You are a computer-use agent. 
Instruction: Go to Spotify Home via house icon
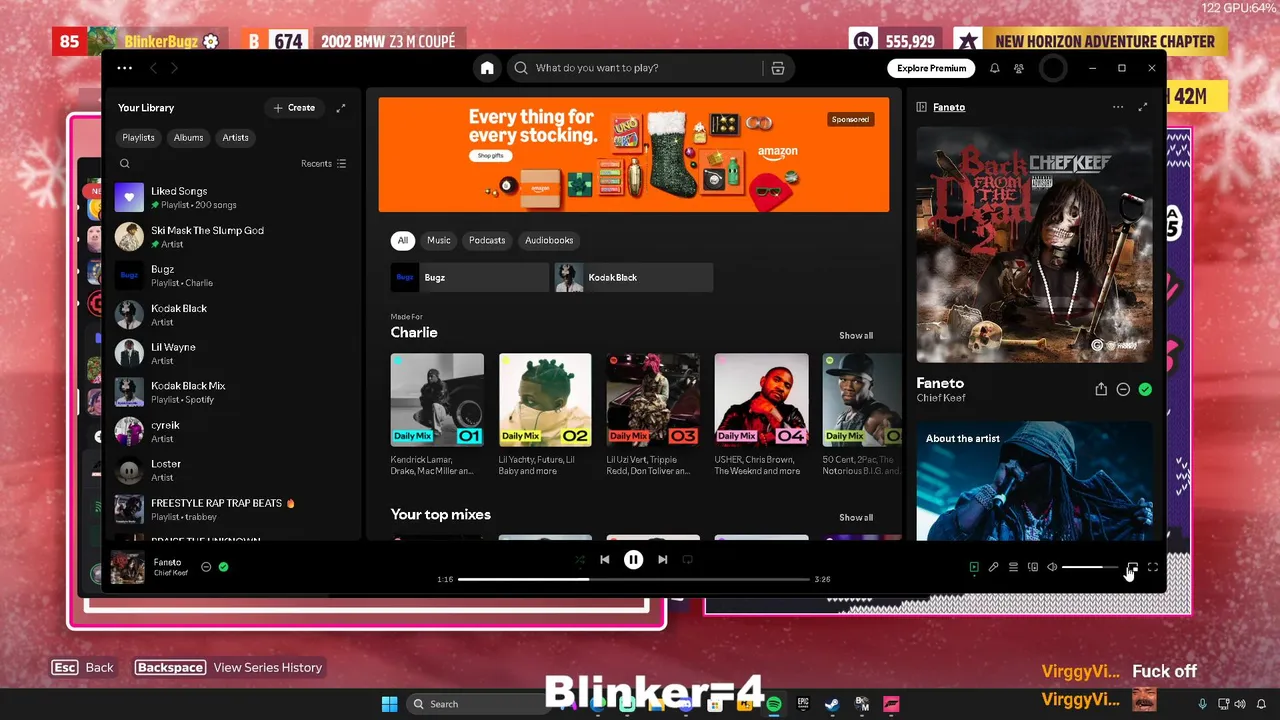(487, 68)
